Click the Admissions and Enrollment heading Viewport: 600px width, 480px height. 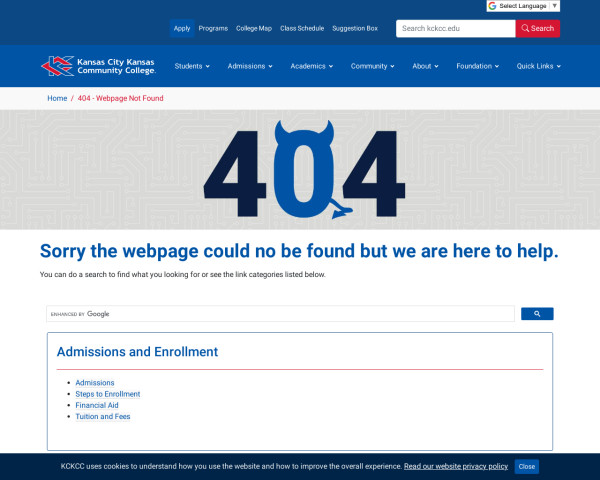click(137, 352)
